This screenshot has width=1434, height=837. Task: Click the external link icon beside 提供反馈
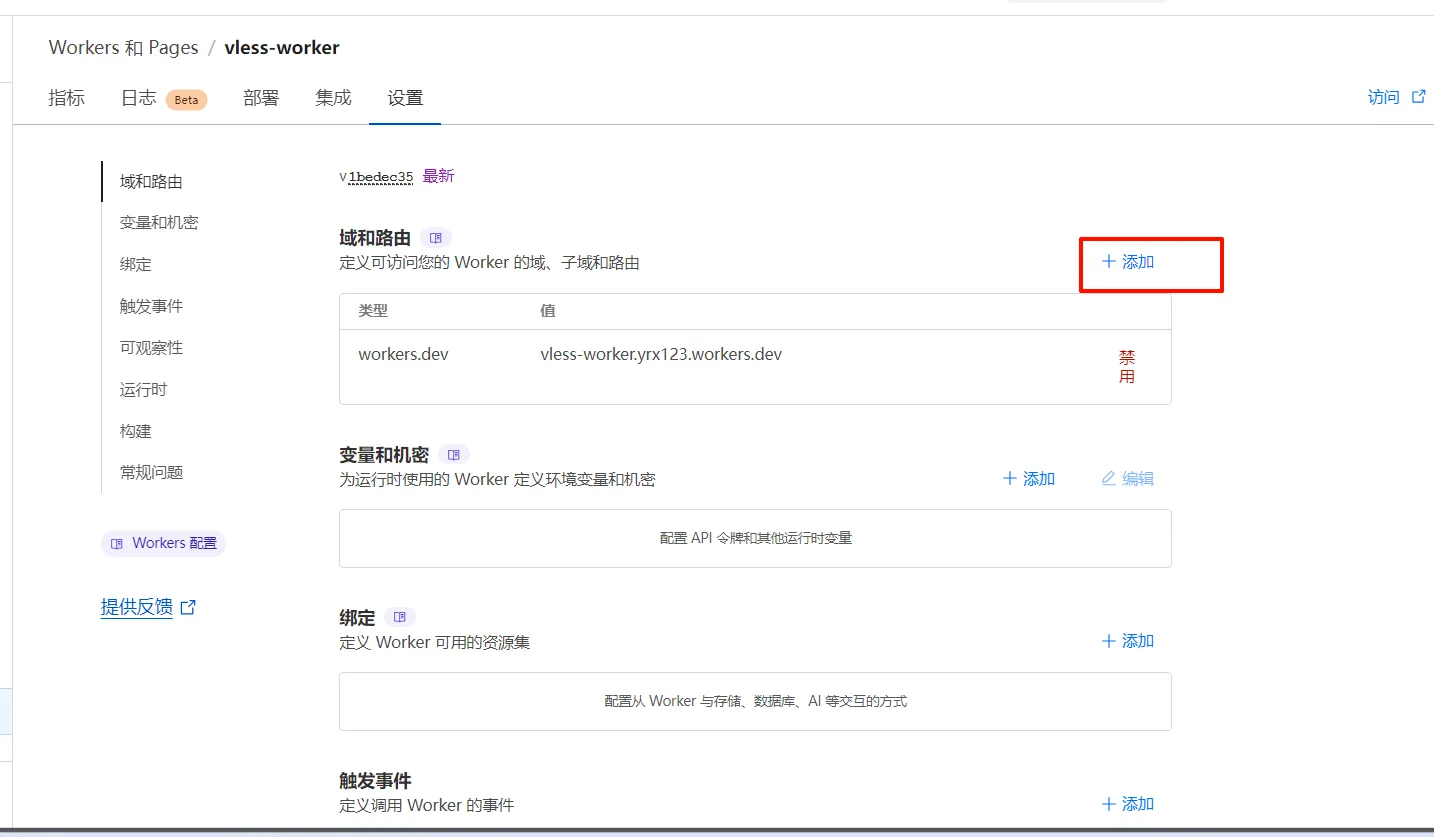coord(188,607)
